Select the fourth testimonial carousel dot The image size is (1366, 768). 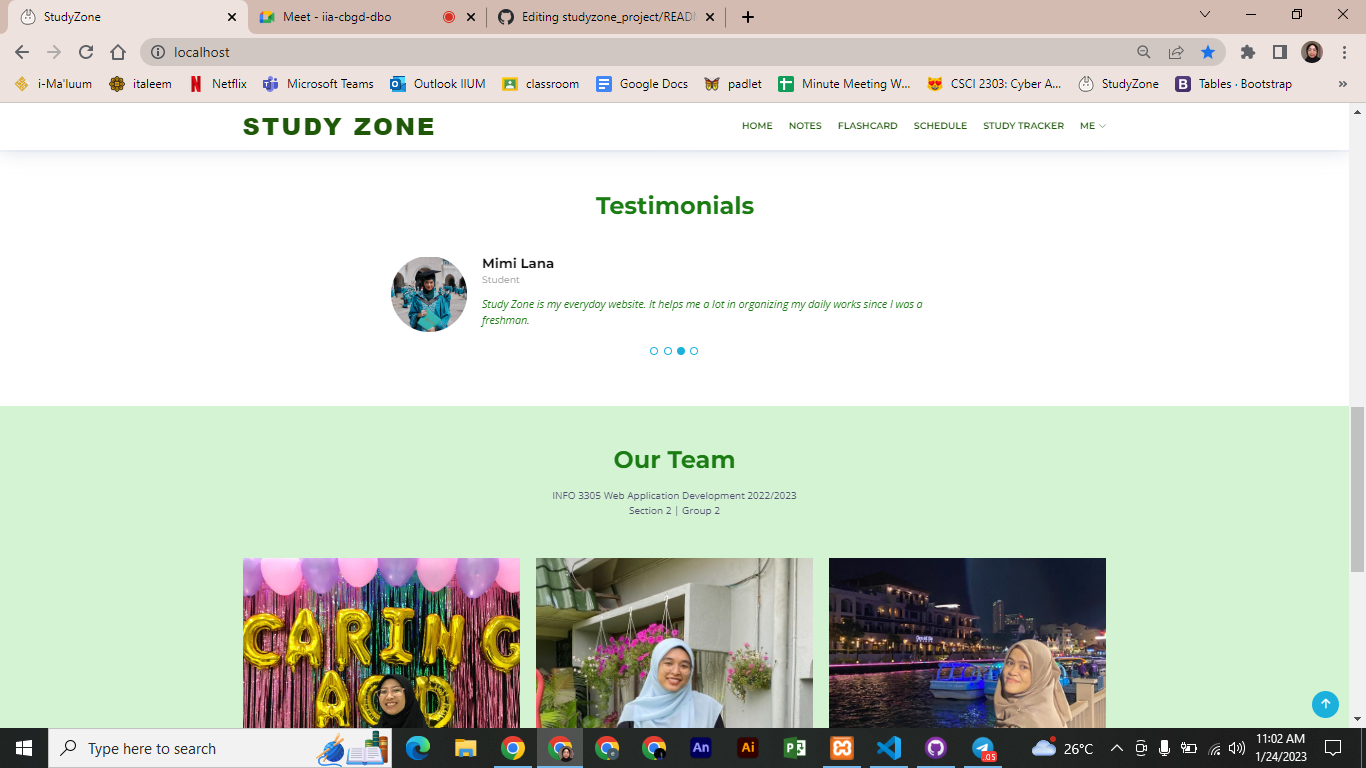695,351
